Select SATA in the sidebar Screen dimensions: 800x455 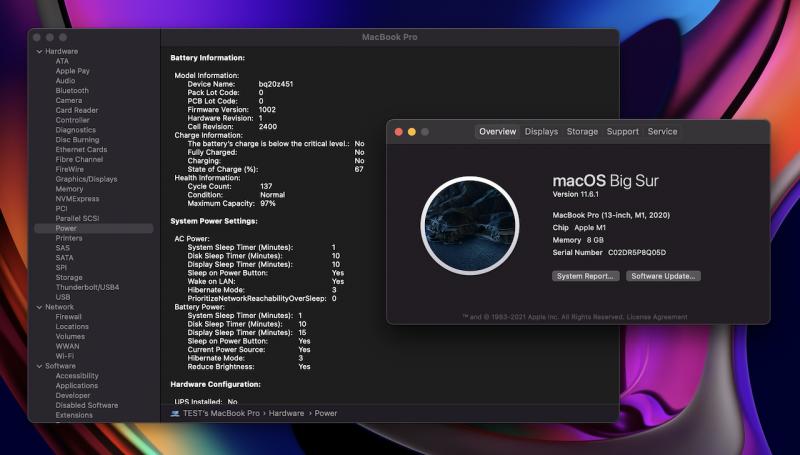[x=64, y=258]
